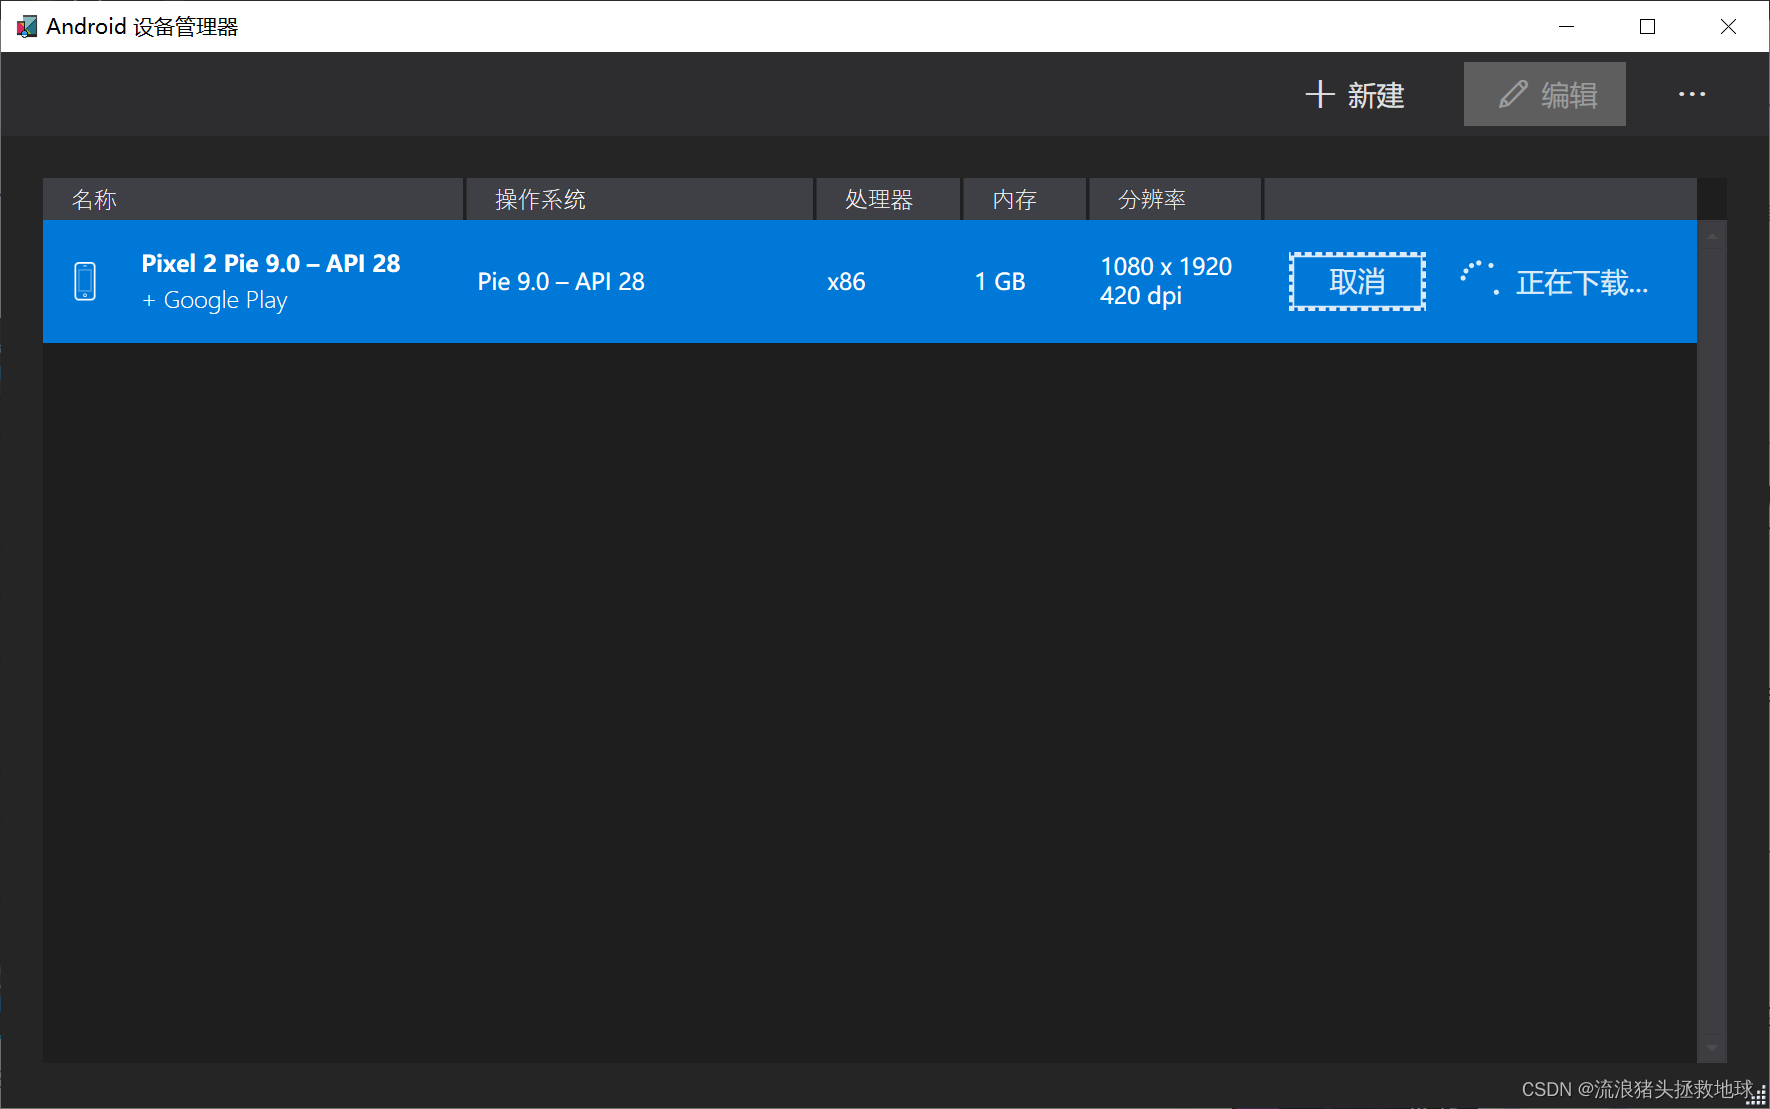This screenshot has width=1770, height=1109.
Task: Click the plus icon of 新建 button
Action: point(1320,95)
